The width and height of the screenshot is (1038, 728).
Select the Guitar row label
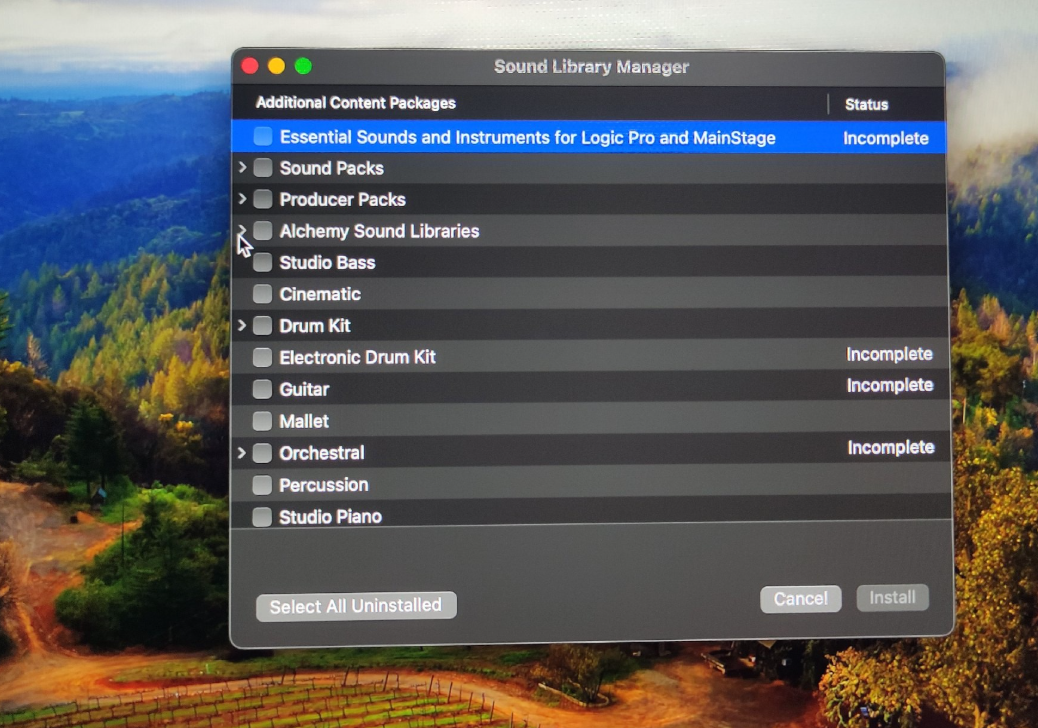[x=305, y=389]
